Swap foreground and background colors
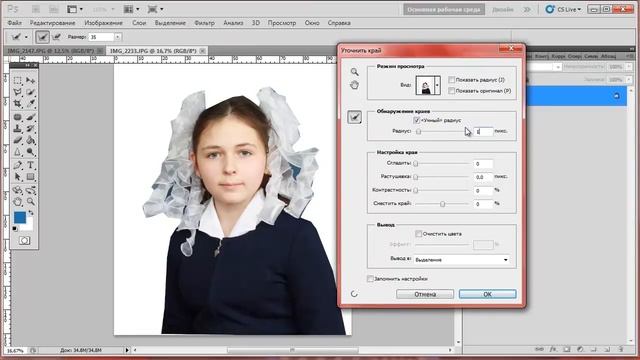 coord(31,213)
